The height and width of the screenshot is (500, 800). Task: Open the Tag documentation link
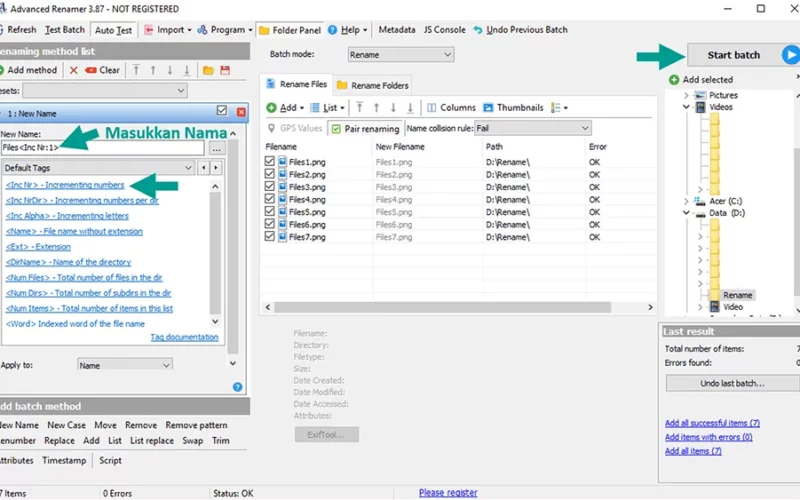point(184,337)
